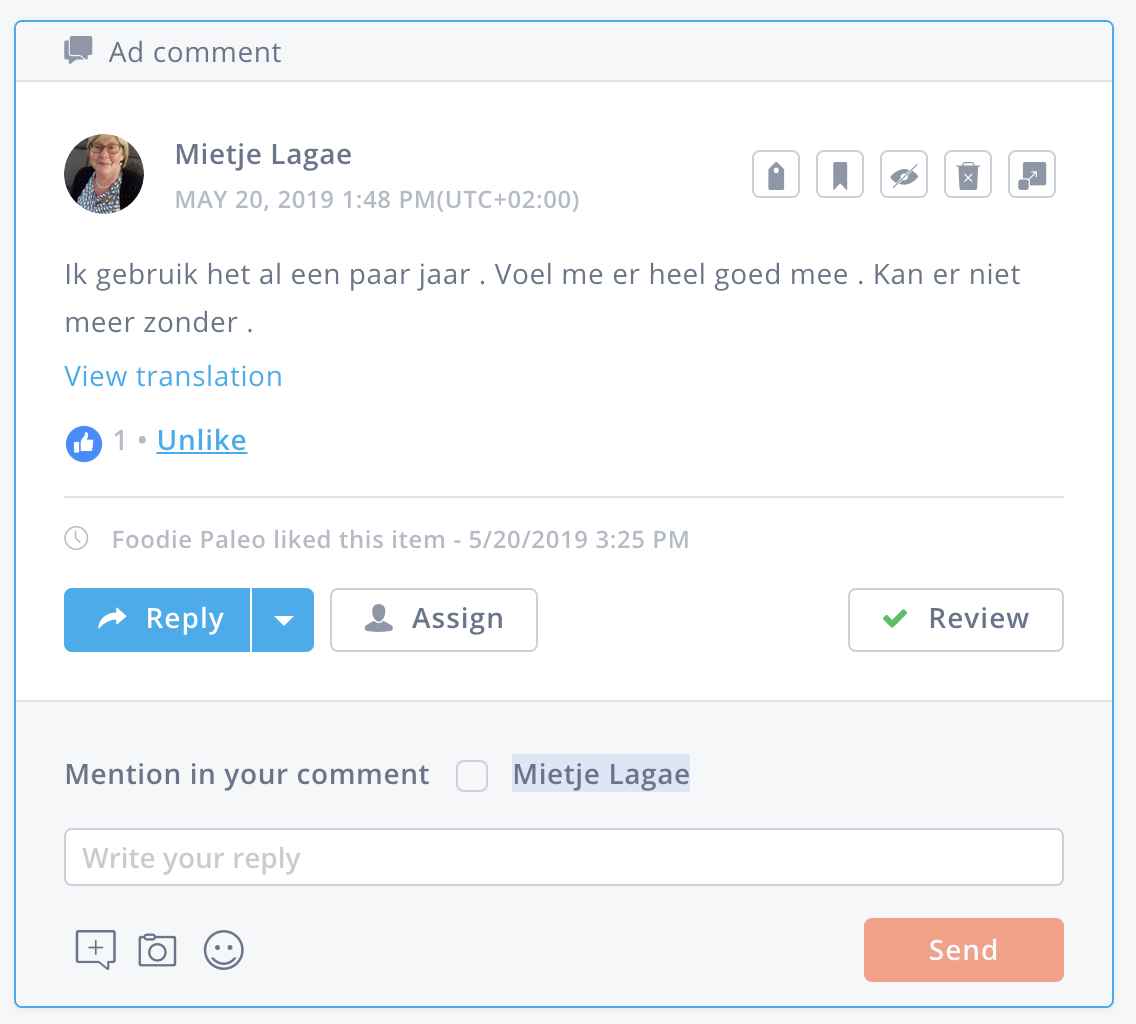Click the blue thumbs-up like icon

tap(84, 443)
